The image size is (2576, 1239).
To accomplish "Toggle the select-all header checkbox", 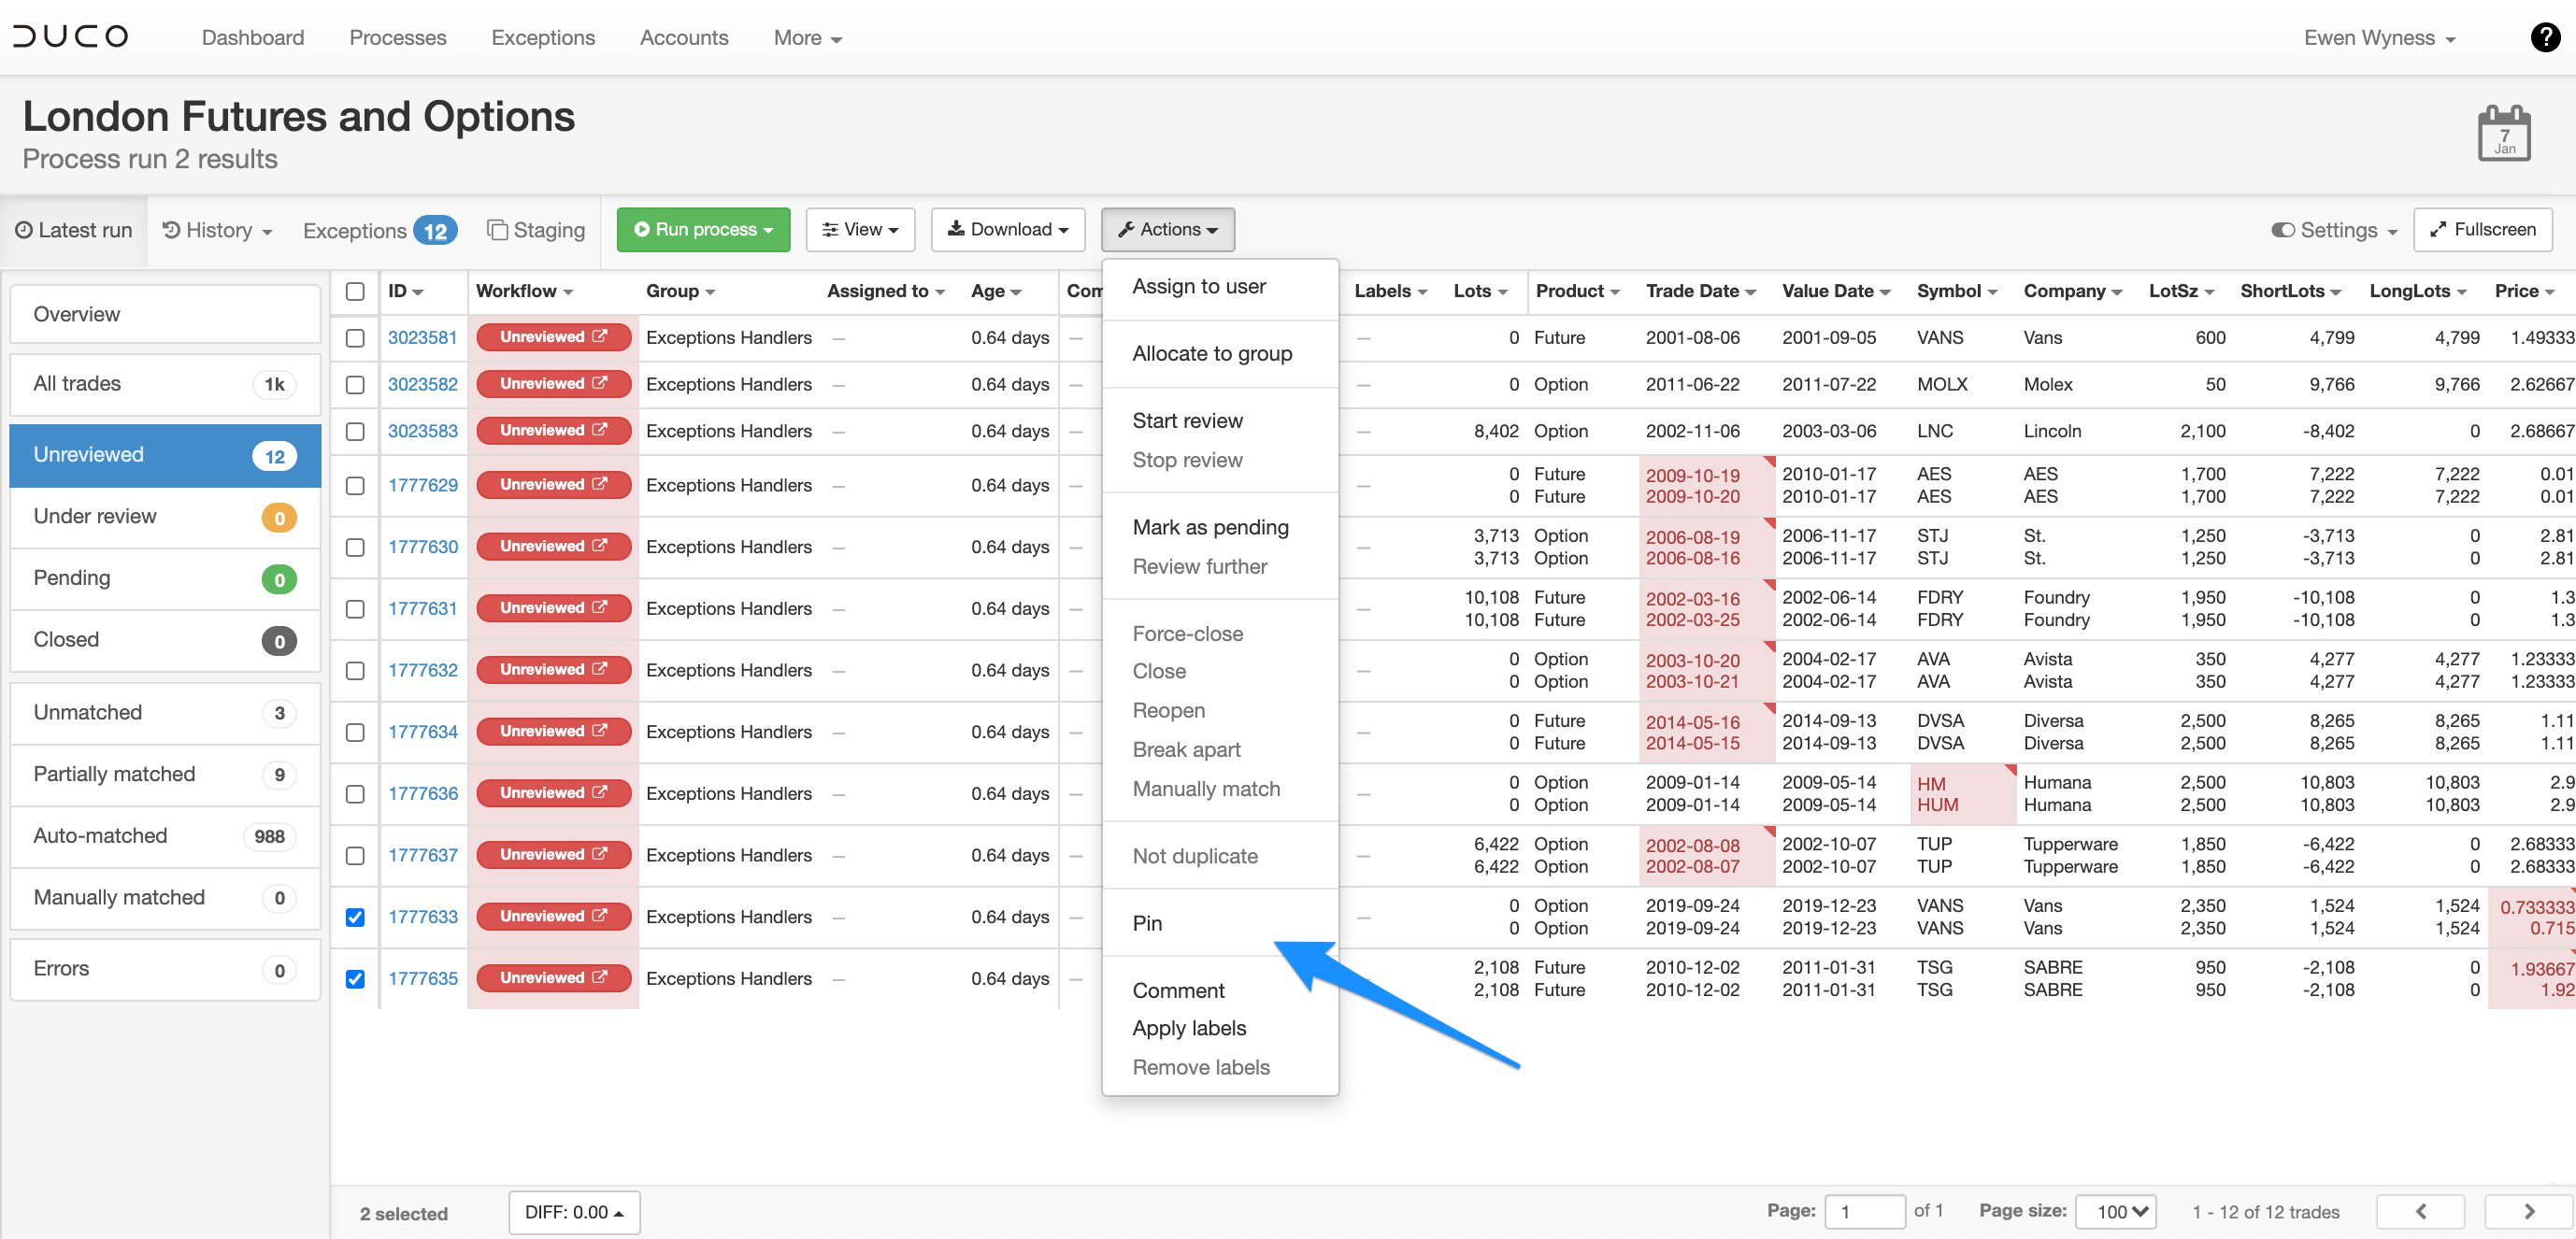I will pos(355,291).
